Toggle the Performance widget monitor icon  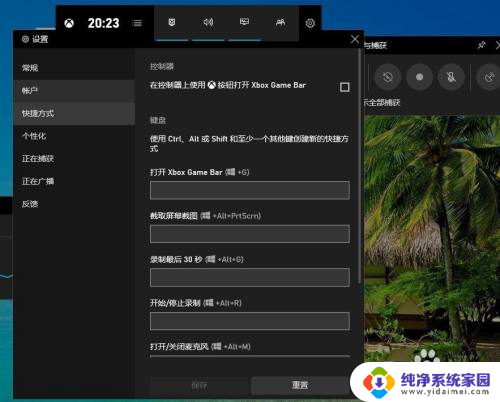pos(244,22)
